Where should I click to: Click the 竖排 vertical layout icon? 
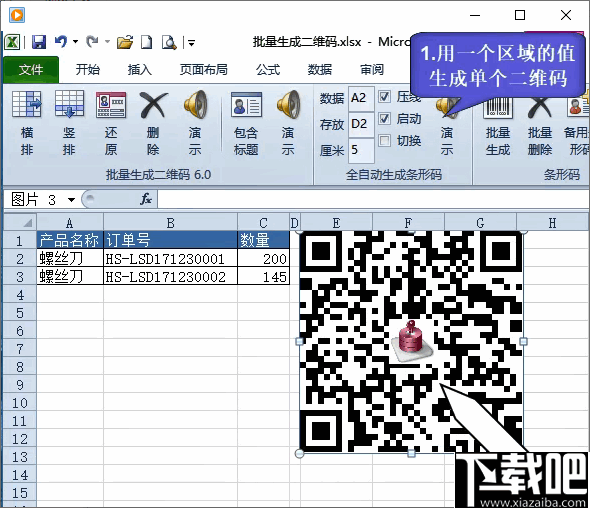(69, 104)
